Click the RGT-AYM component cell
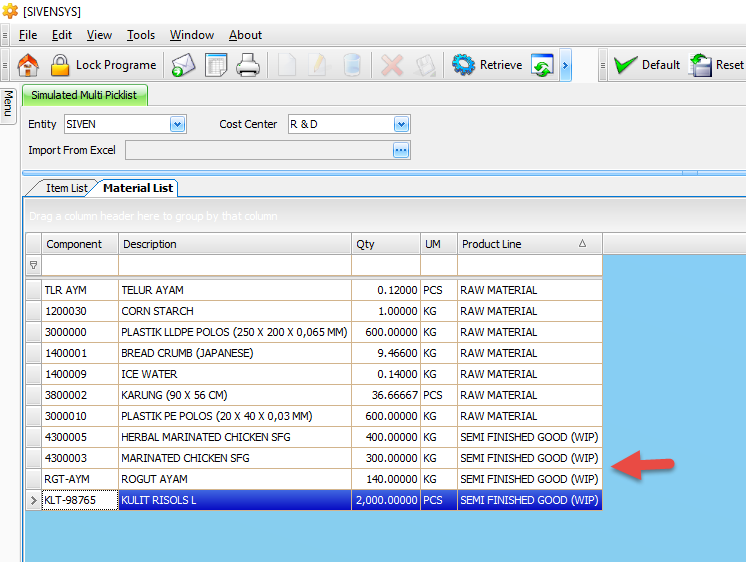 80,479
